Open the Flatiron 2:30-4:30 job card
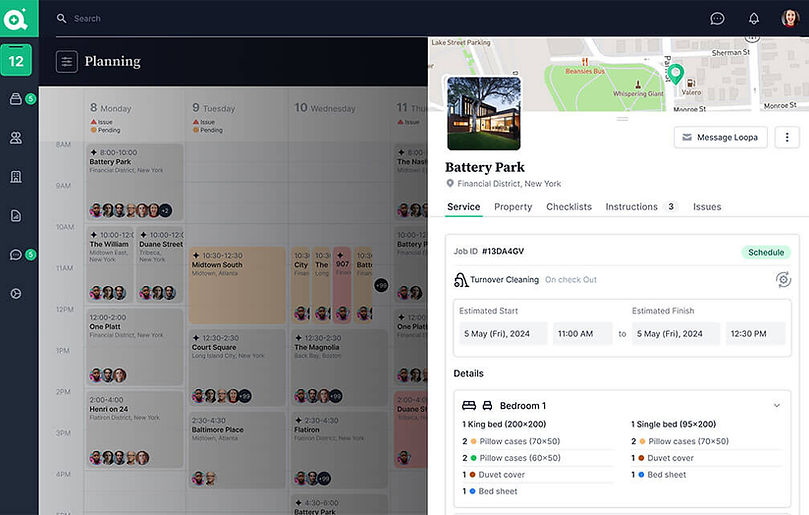The height and width of the screenshot is (515, 809). 338,450
